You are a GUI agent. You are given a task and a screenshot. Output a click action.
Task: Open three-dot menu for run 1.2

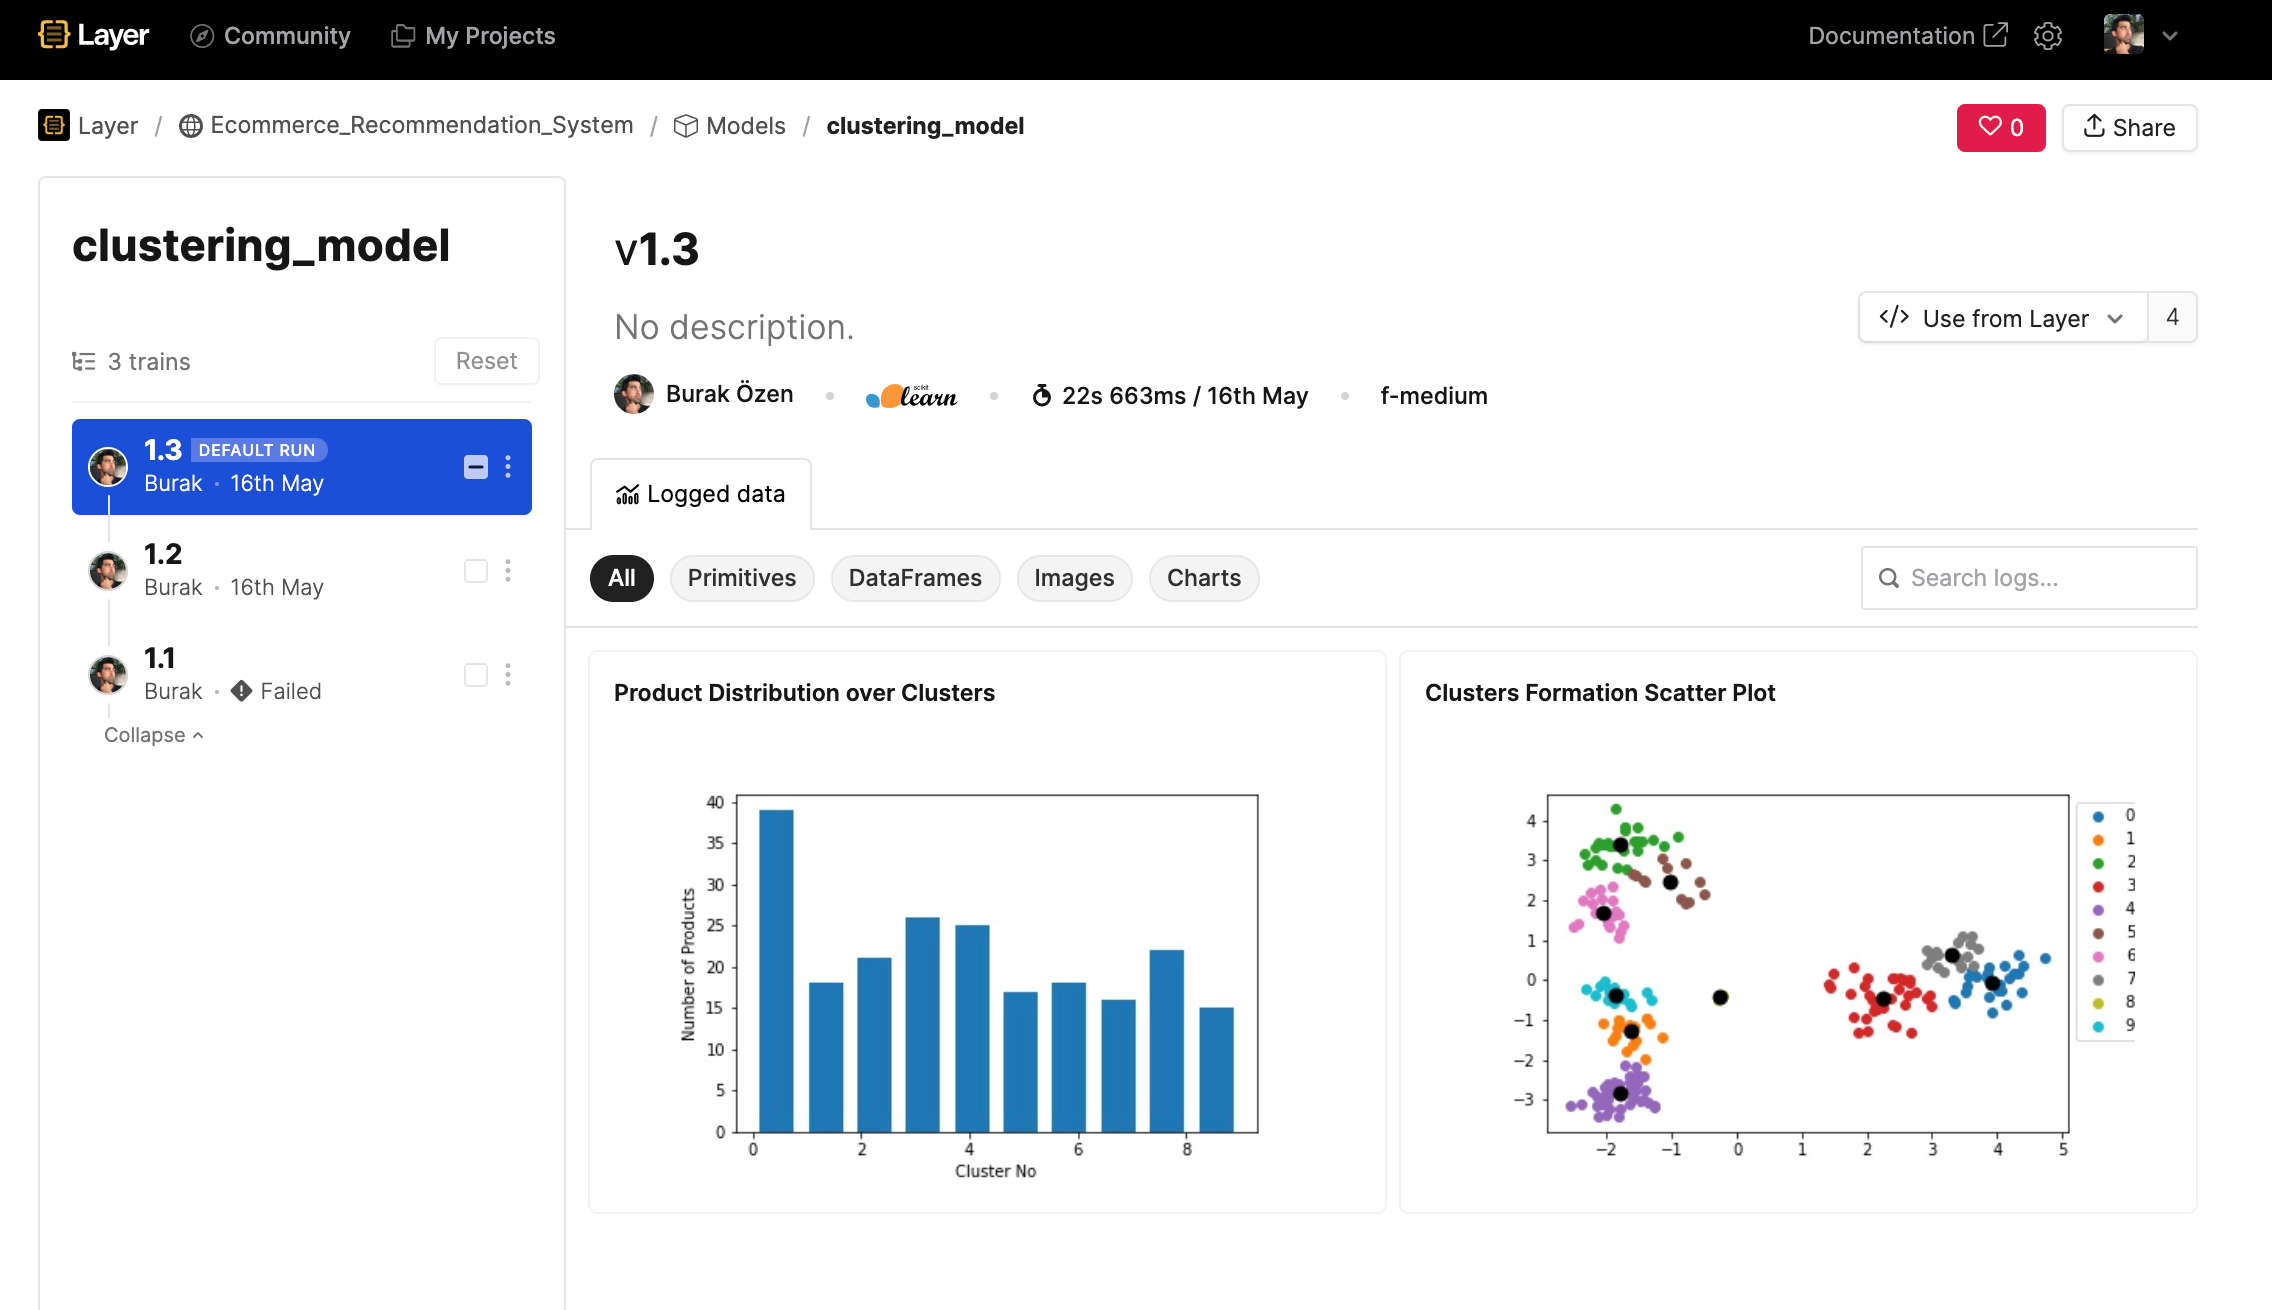pyautogui.click(x=508, y=571)
